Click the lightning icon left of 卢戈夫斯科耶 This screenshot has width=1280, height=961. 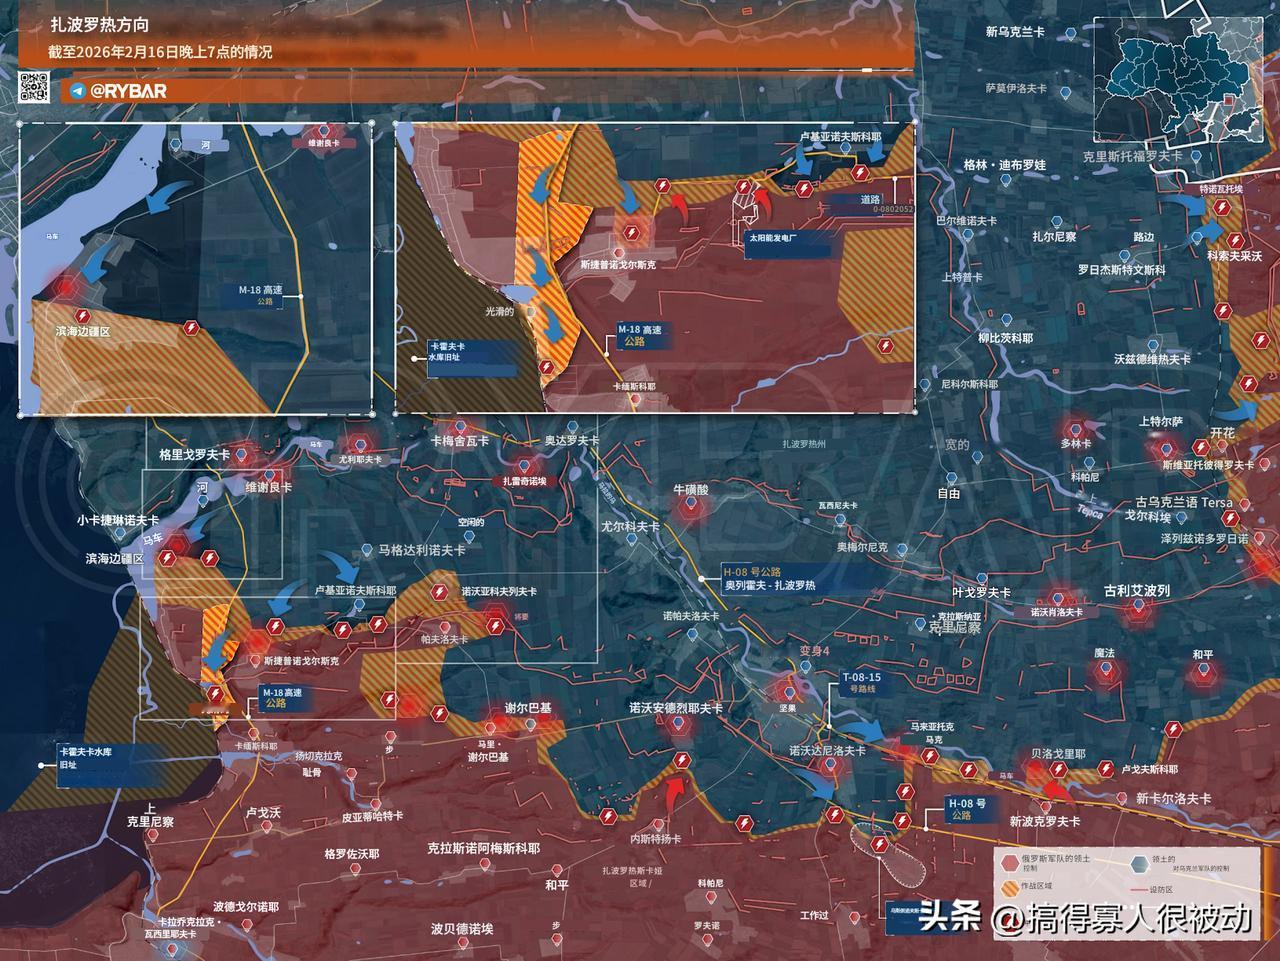pyautogui.click(x=1105, y=768)
